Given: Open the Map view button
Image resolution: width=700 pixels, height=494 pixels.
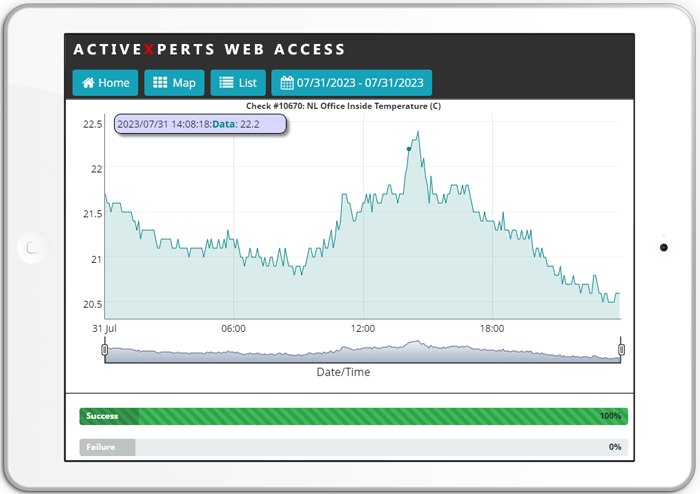Looking at the screenshot, I should coord(174,83).
